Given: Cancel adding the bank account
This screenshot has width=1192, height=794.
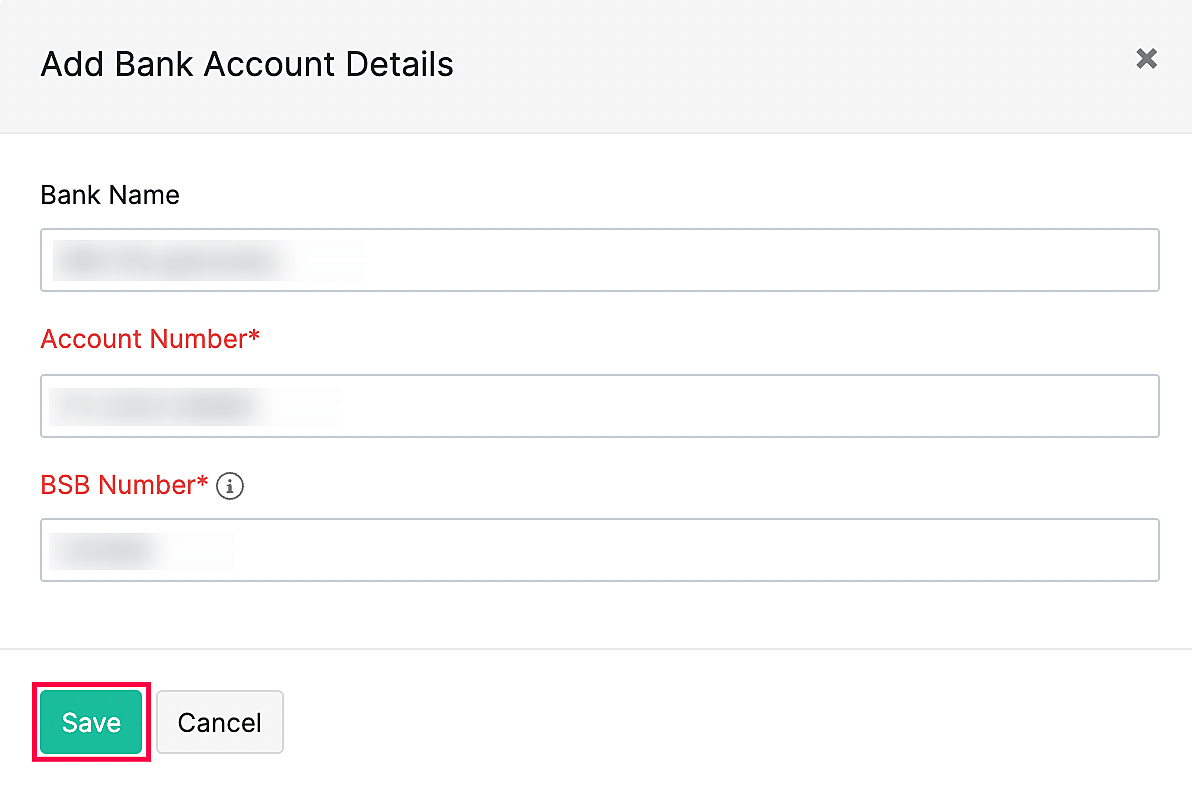Looking at the screenshot, I should (219, 722).
